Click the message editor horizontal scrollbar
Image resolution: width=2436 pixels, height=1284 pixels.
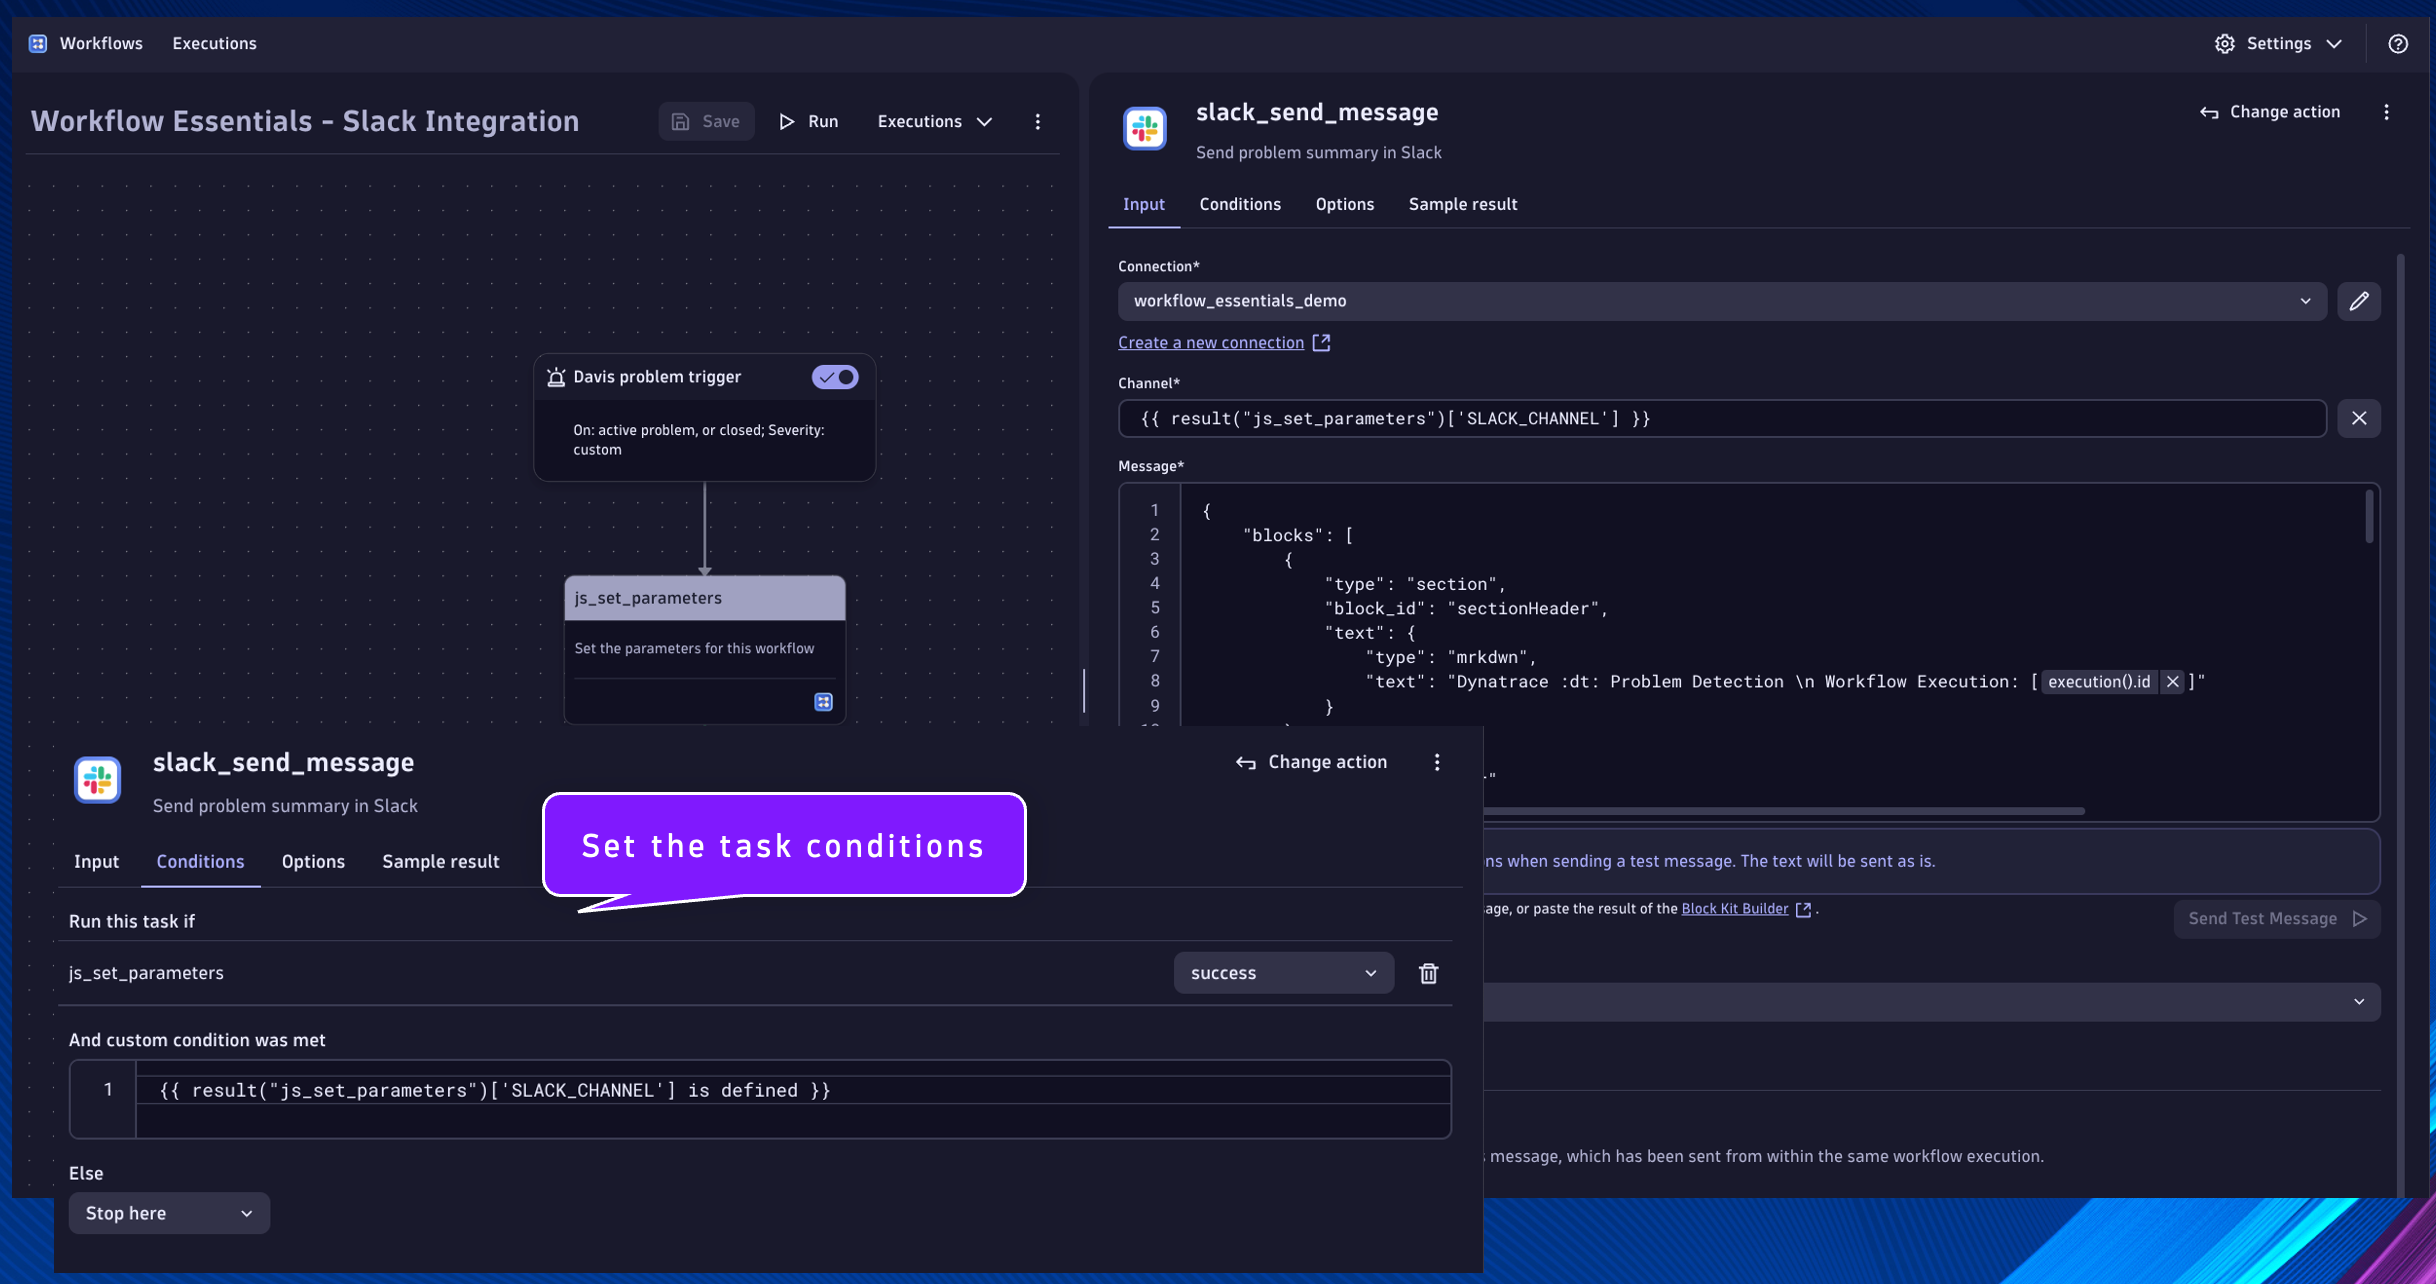1784,811
